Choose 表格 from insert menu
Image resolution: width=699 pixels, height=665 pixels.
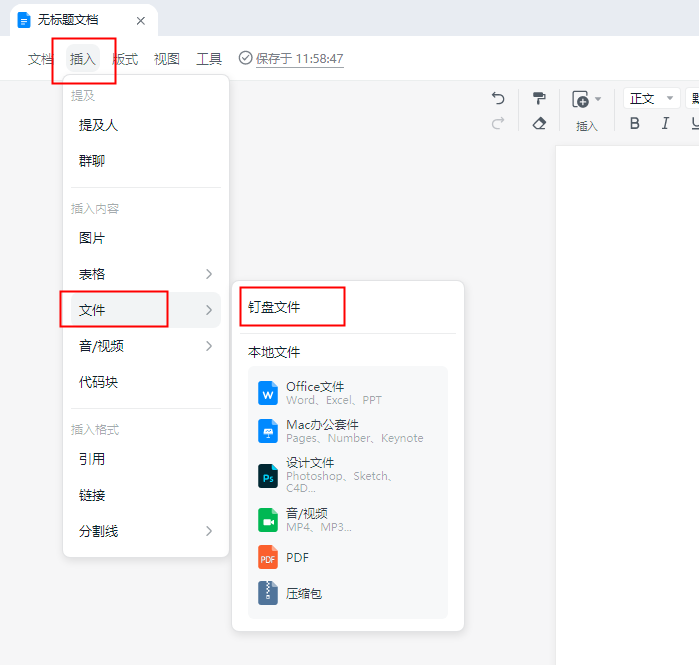146,274
